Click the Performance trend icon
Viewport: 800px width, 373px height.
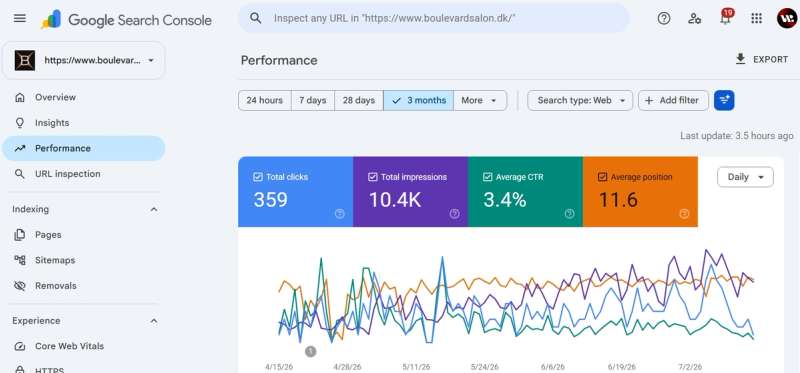click(x=20, y=148)
